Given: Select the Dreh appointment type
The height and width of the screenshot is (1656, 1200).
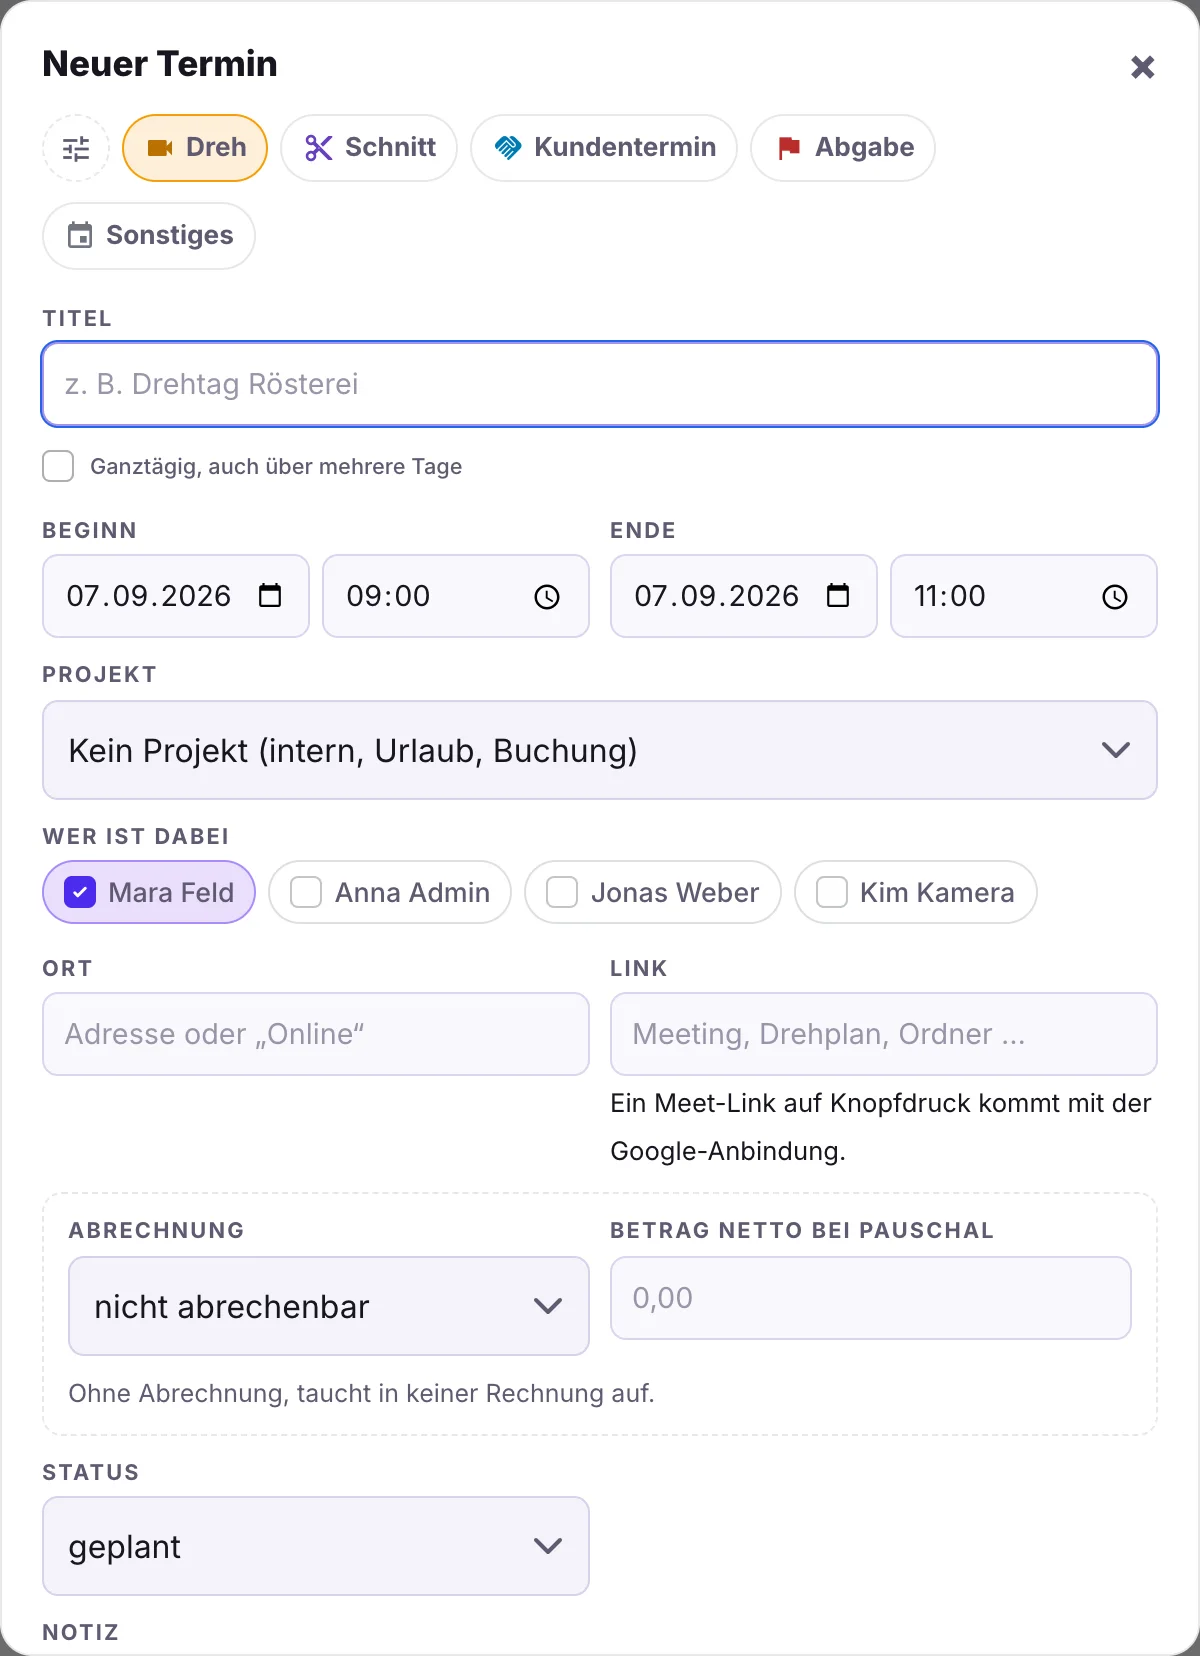Looking at the screenshot, I should pyautogui.click(x=195, y=148).
